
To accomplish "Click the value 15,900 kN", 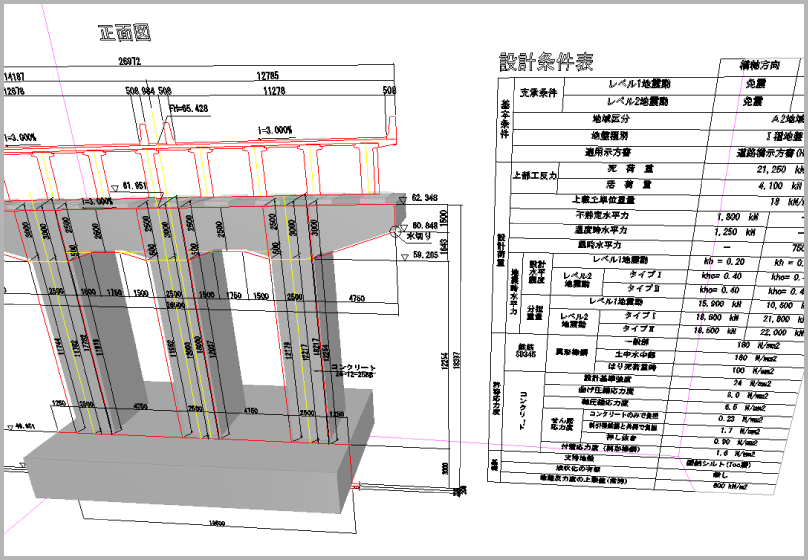I will (720, 304).
